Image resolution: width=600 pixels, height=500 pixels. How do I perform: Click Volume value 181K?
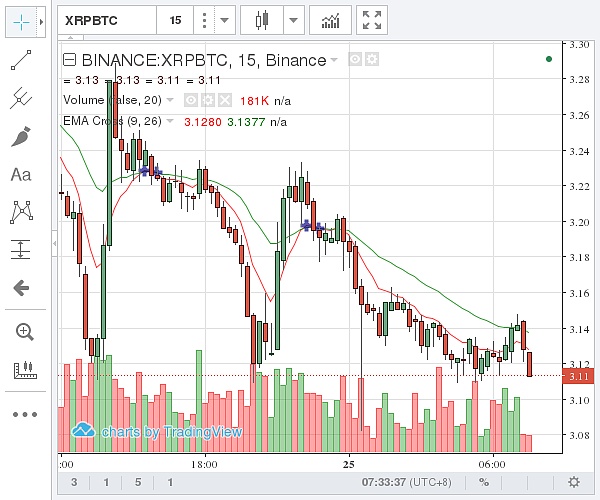coord(254,101)
